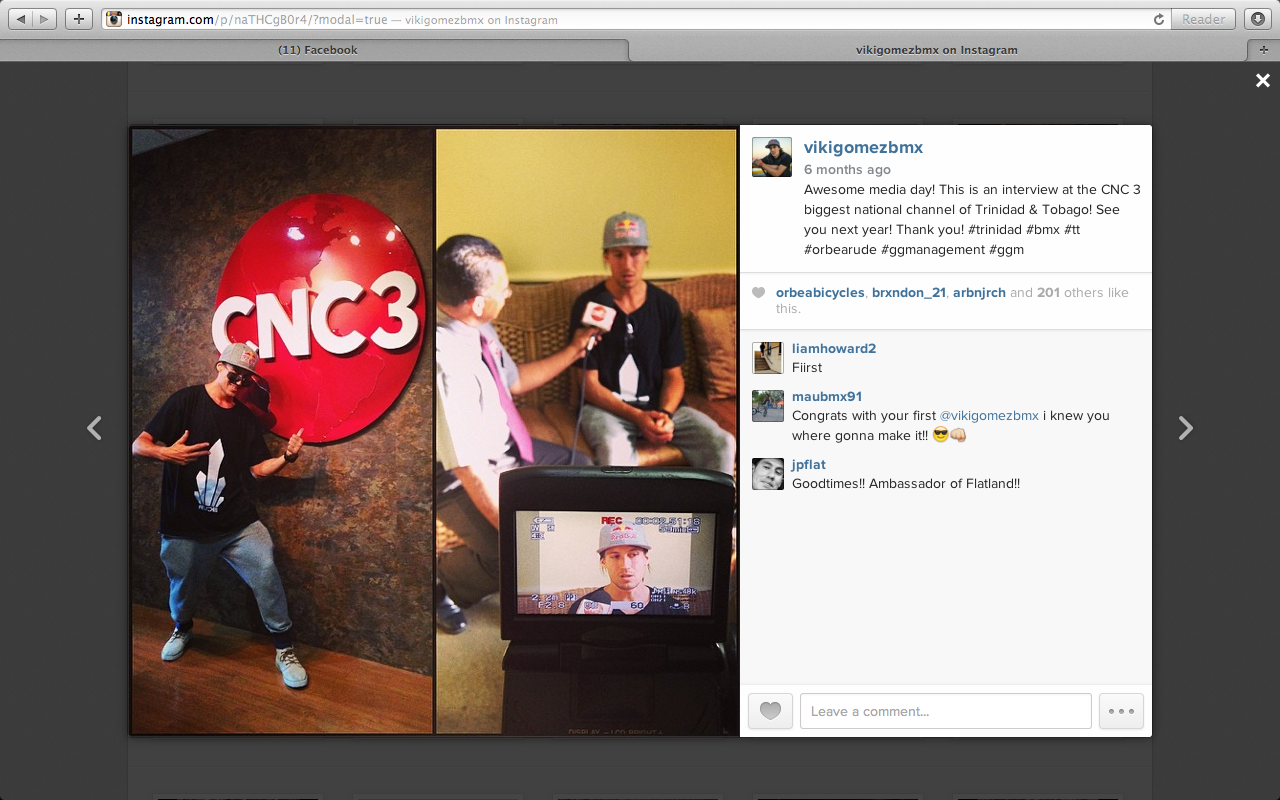Close the Instagram photo modal

coord(1263,81)
